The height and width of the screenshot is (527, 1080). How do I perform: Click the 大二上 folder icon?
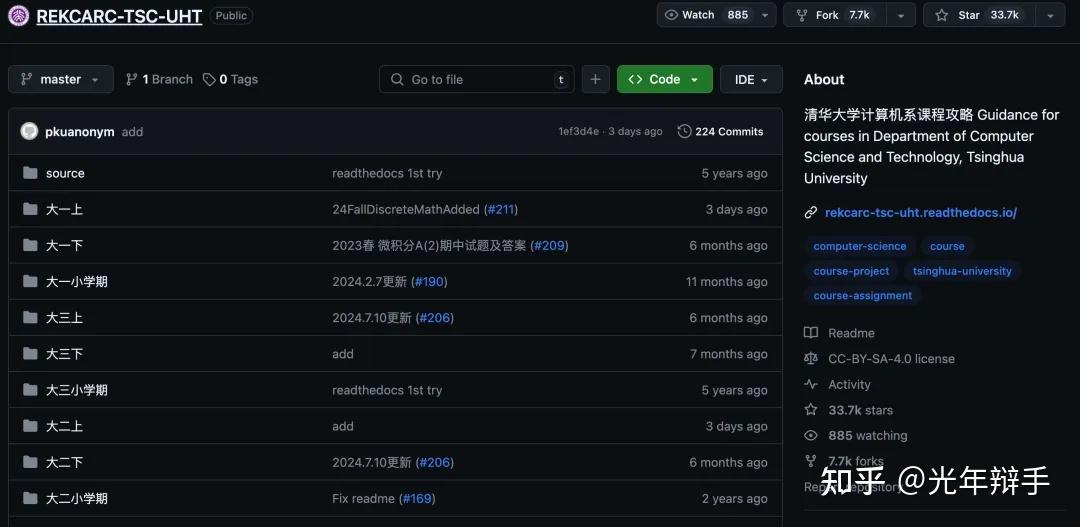click(x=30, y=426)
